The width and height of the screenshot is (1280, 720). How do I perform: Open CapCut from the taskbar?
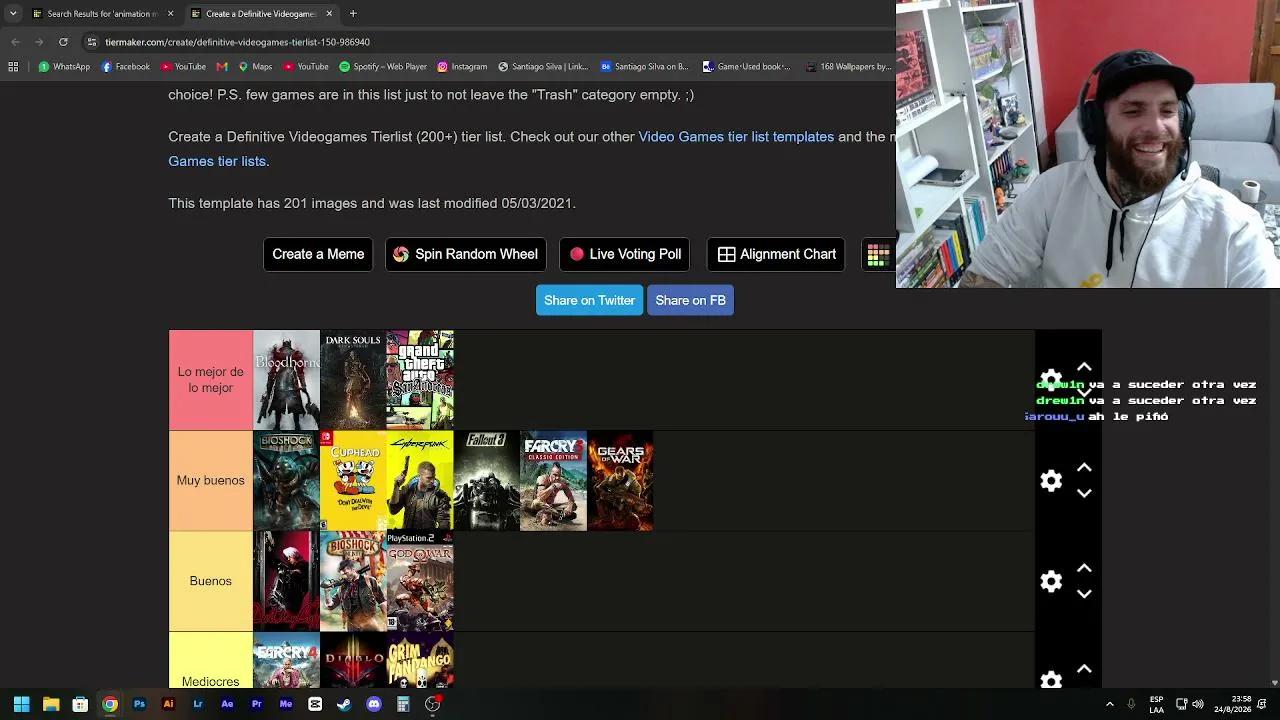click(315, 704)
